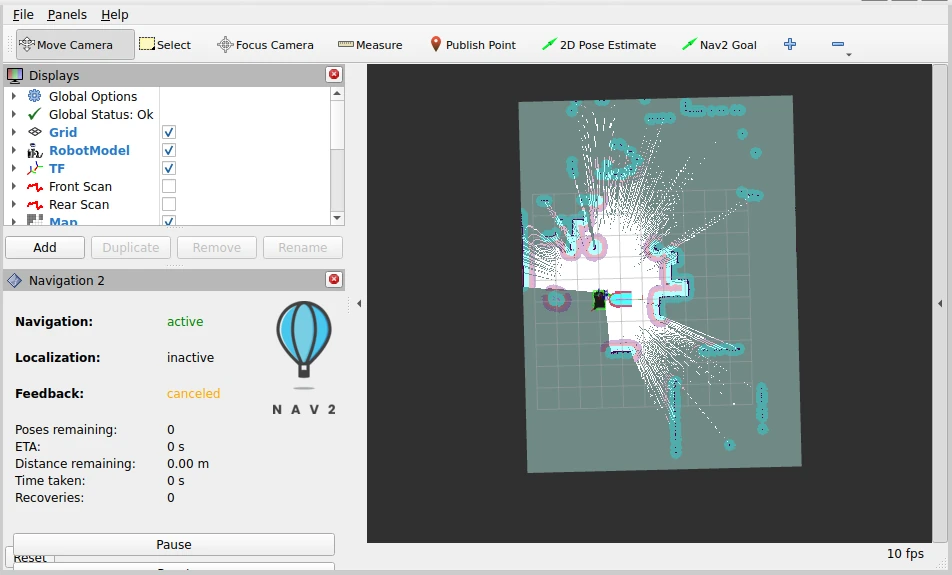Expand the Global Status tree row
The image size is (952, 575).
coord(14,114)
